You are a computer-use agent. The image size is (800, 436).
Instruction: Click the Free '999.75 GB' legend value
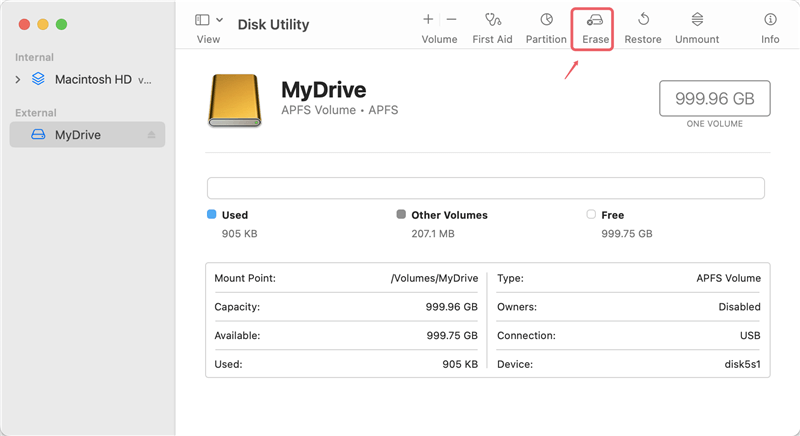coord(627,234)
